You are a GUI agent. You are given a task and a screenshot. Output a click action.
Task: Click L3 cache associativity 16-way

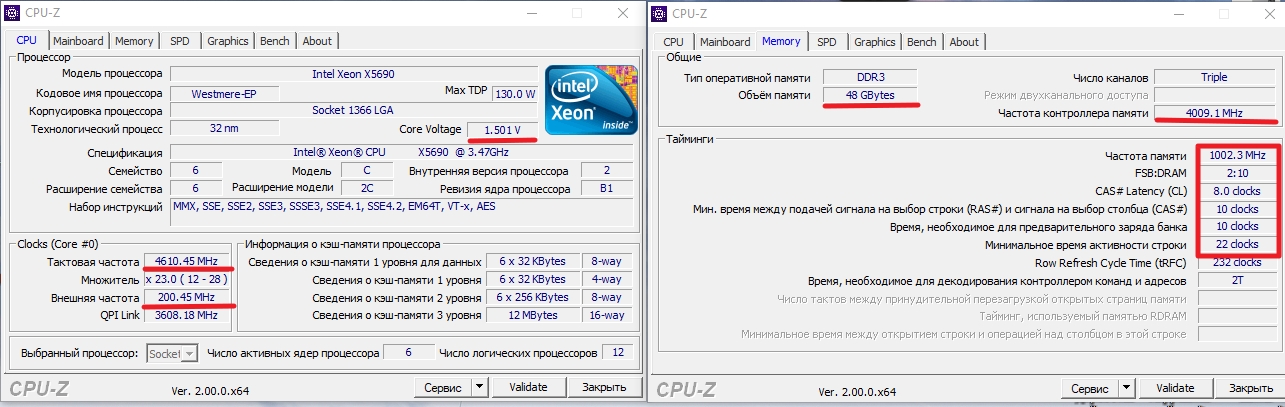point(607,315)
